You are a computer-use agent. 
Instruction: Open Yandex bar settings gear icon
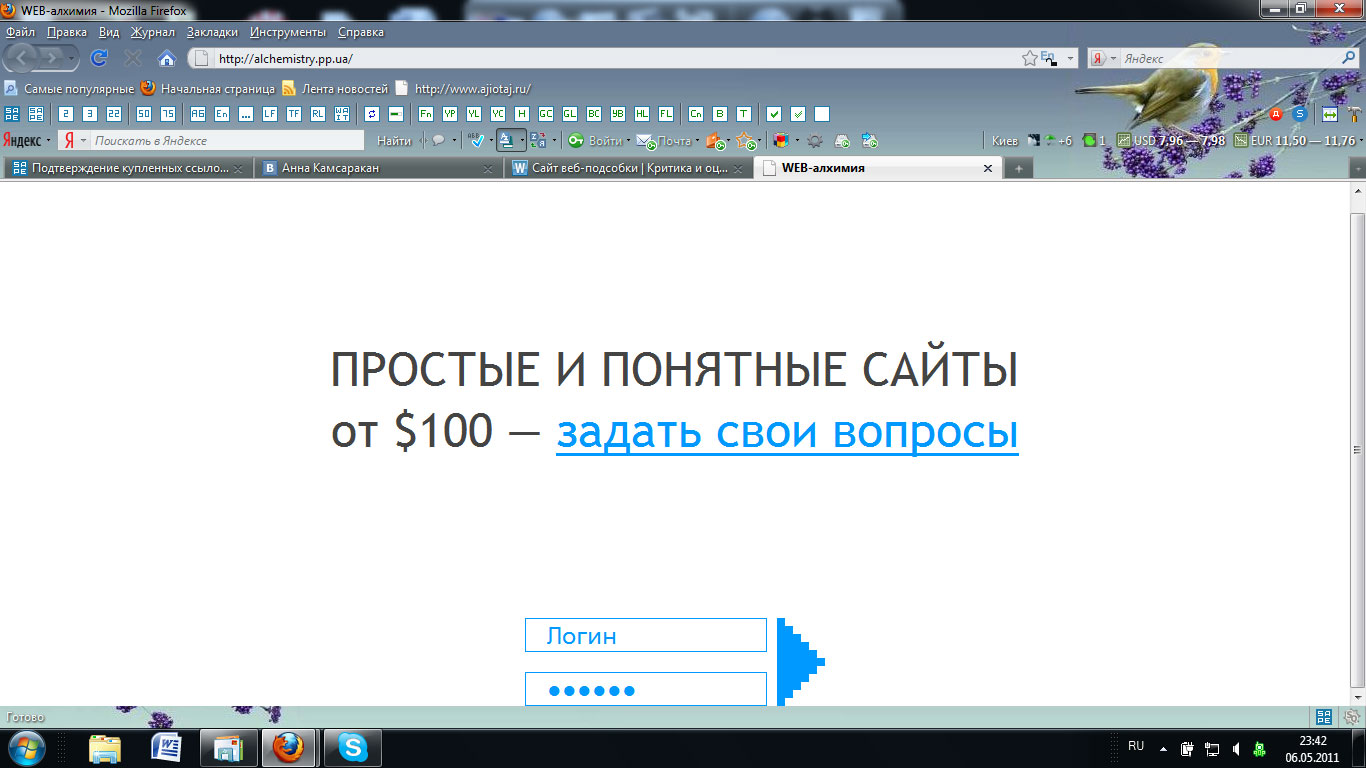tap(816, 141)
